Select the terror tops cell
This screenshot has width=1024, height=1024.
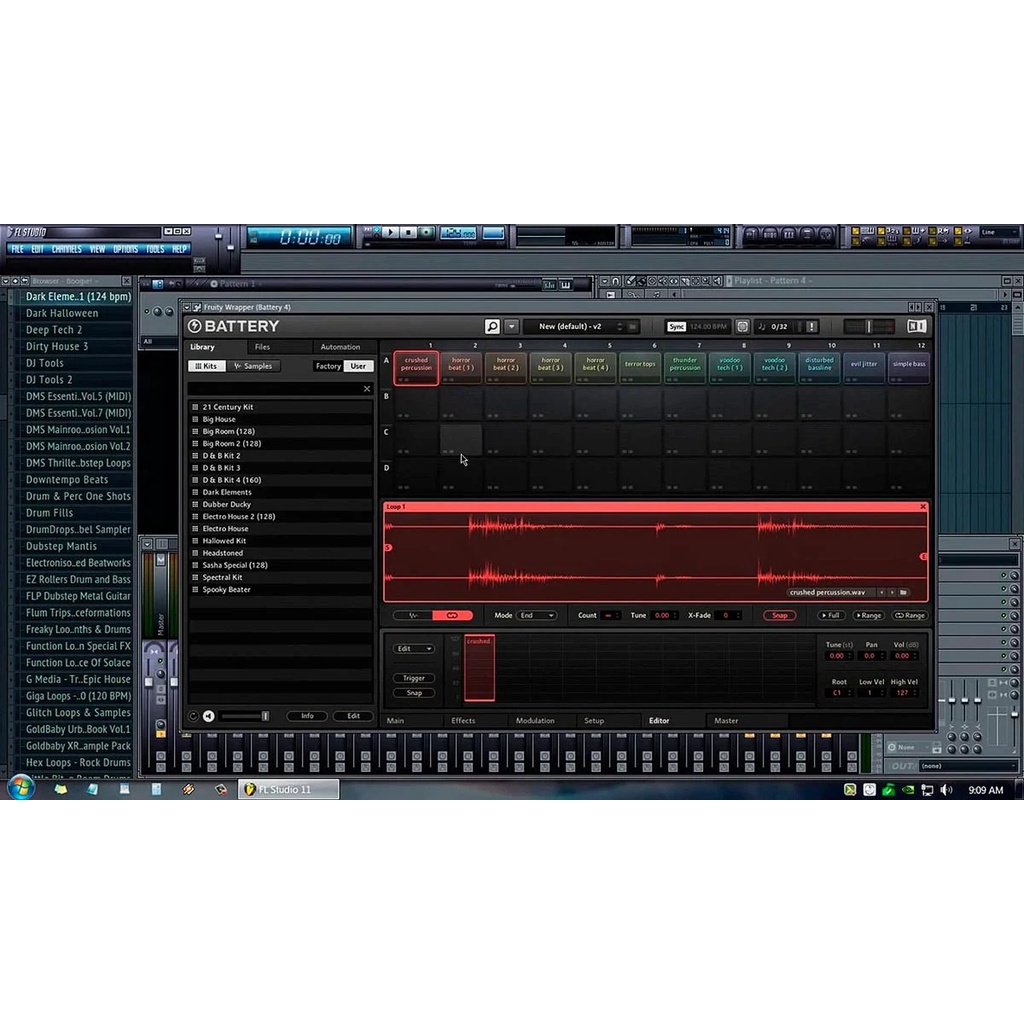(x=640, y=368)
